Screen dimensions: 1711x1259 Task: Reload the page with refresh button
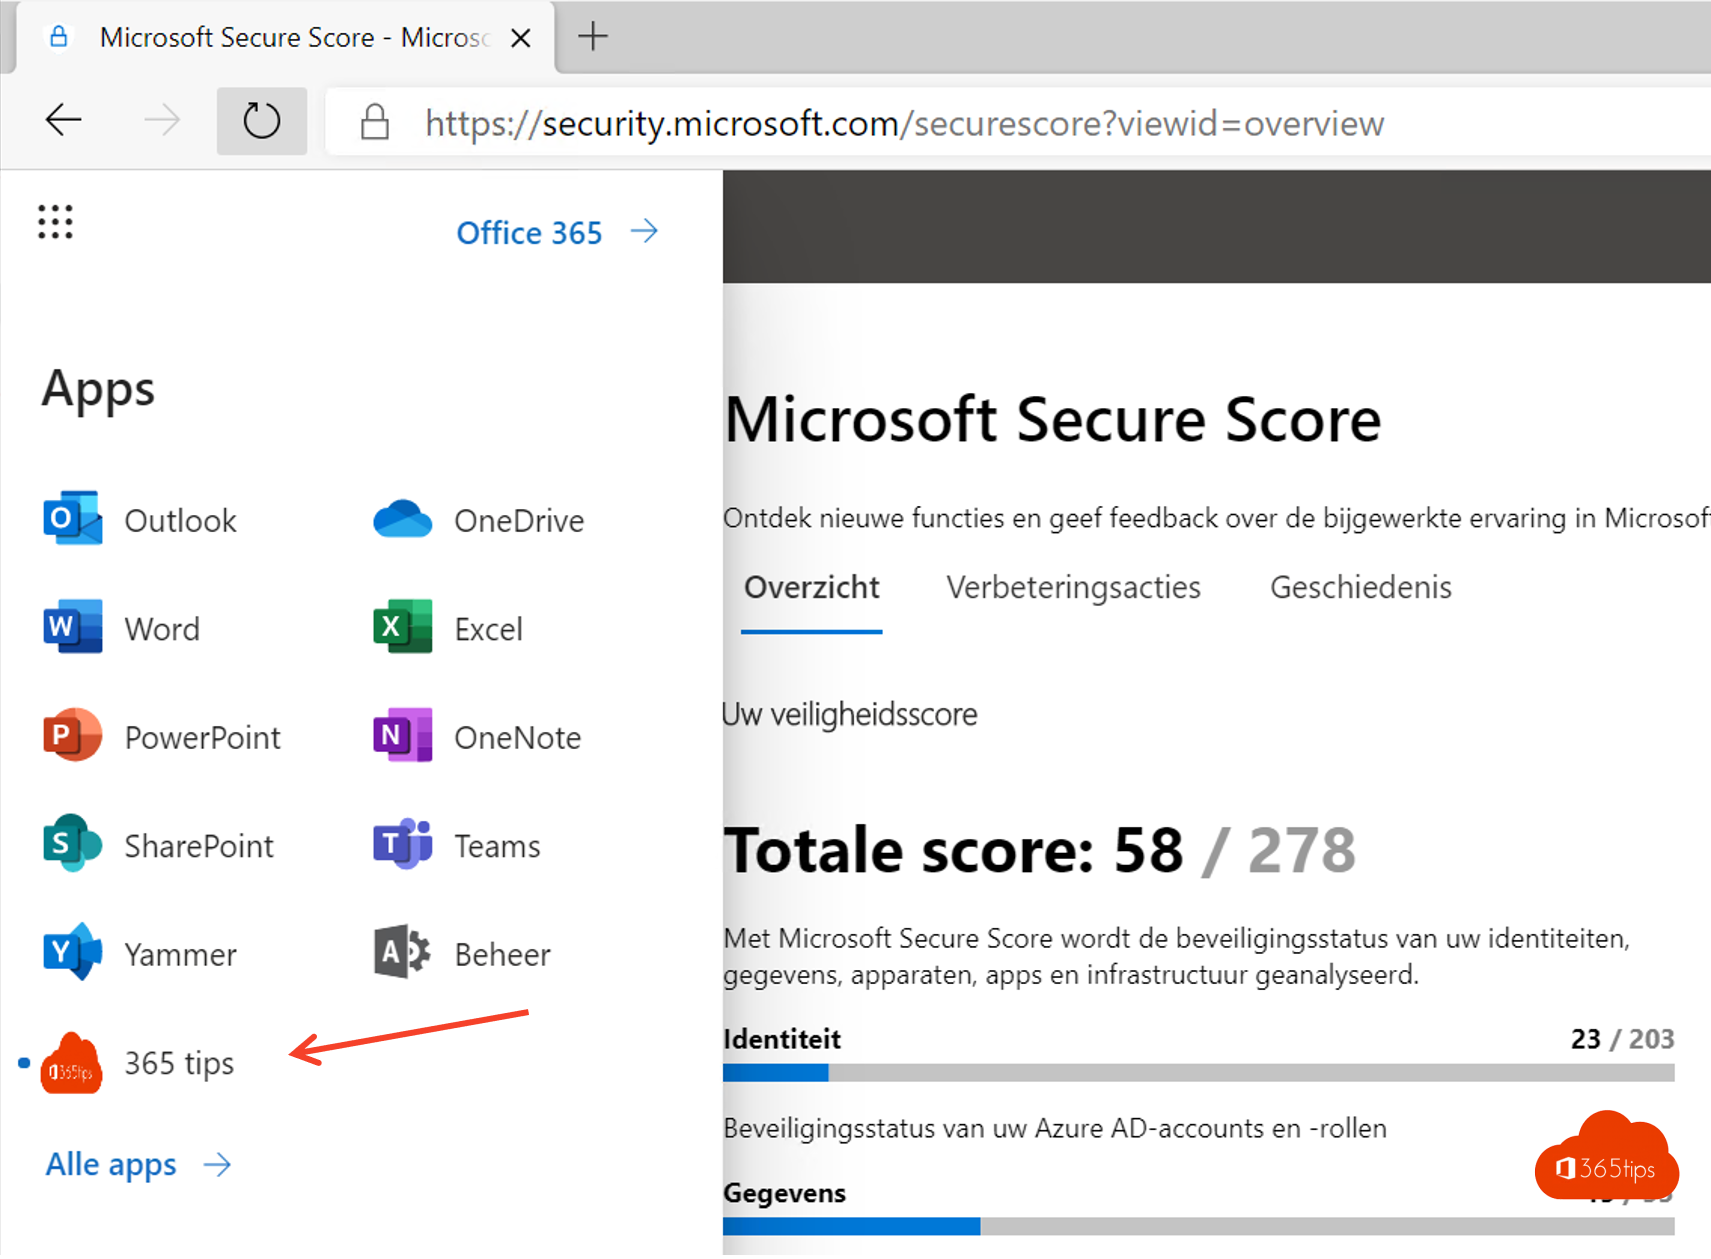click(x=262, y=121)
